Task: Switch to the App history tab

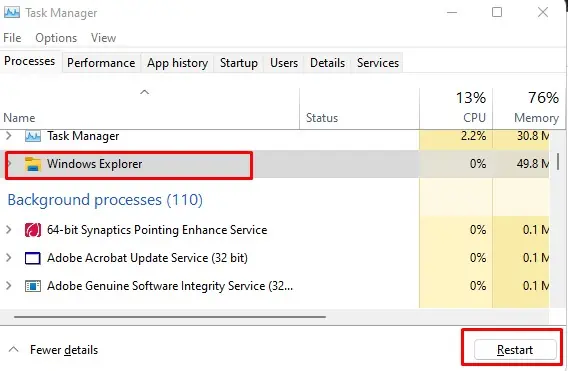Action: click(x=178, y=63)
